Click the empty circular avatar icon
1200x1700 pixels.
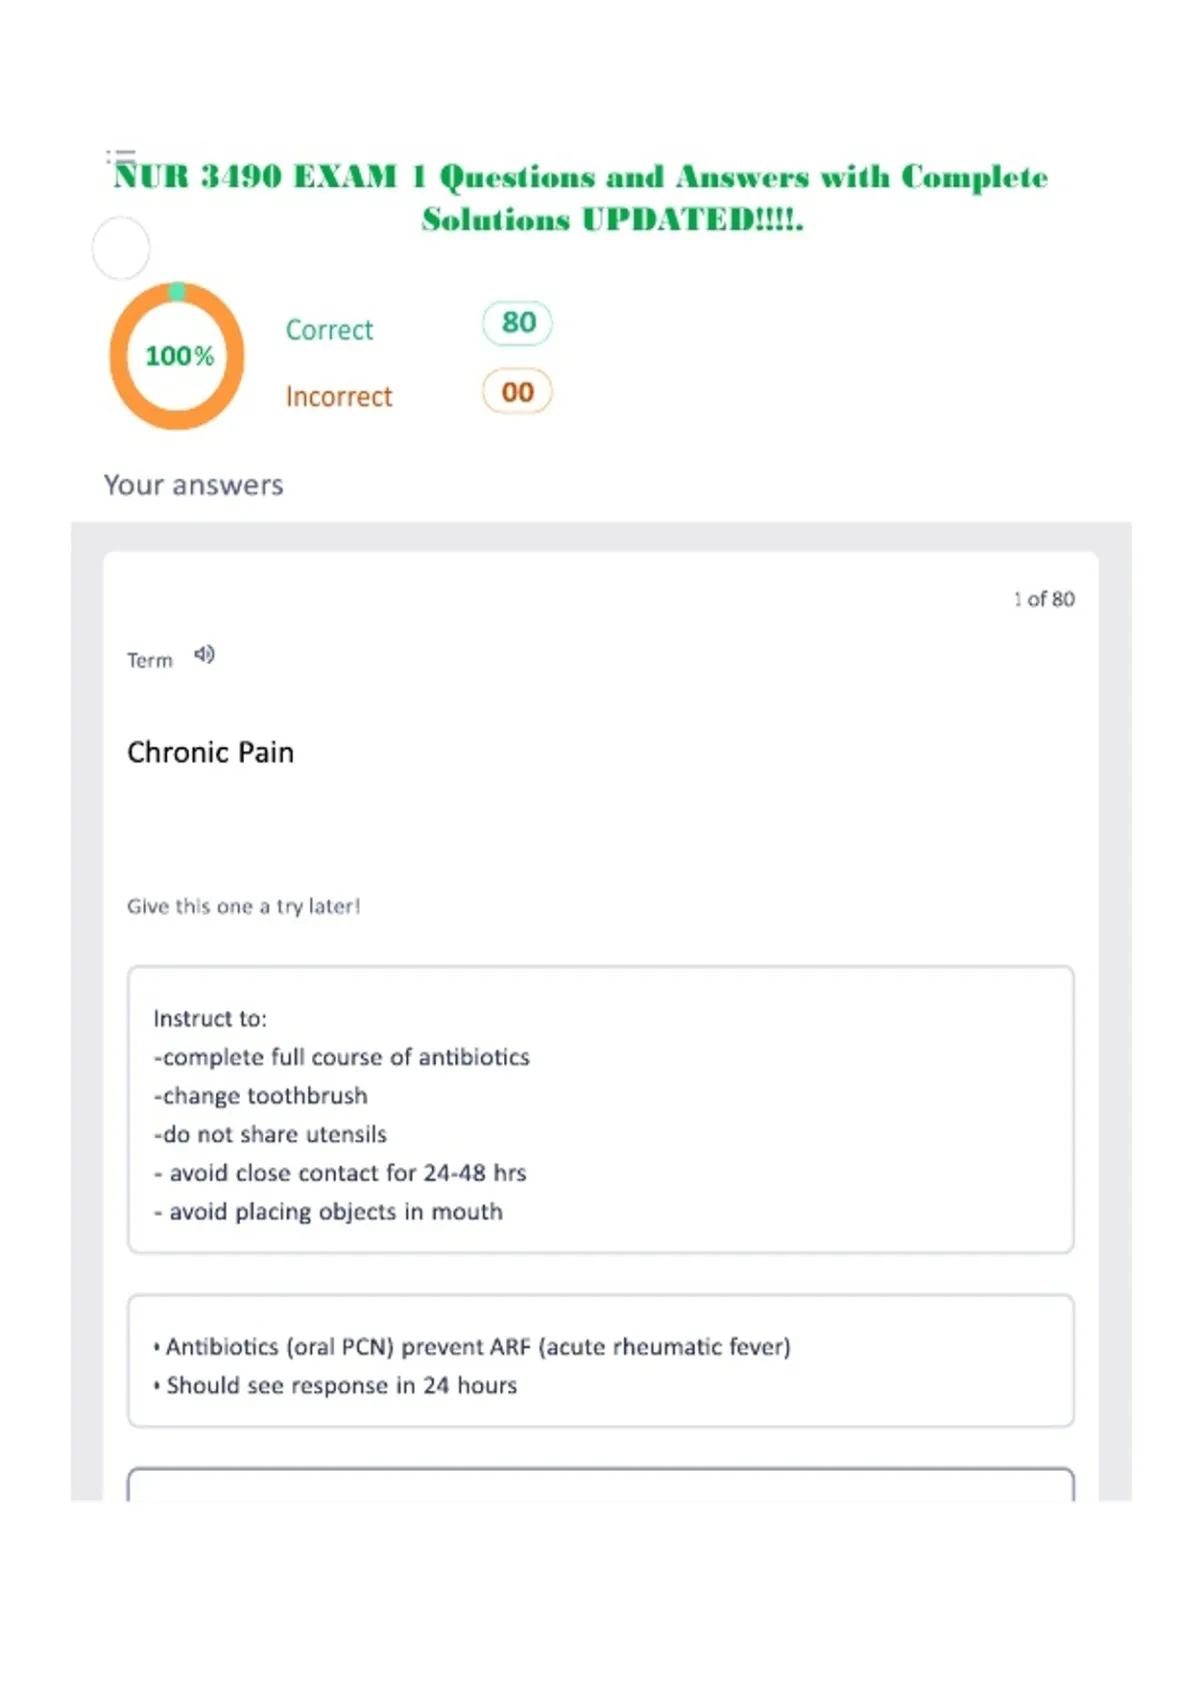click(121, 248)
